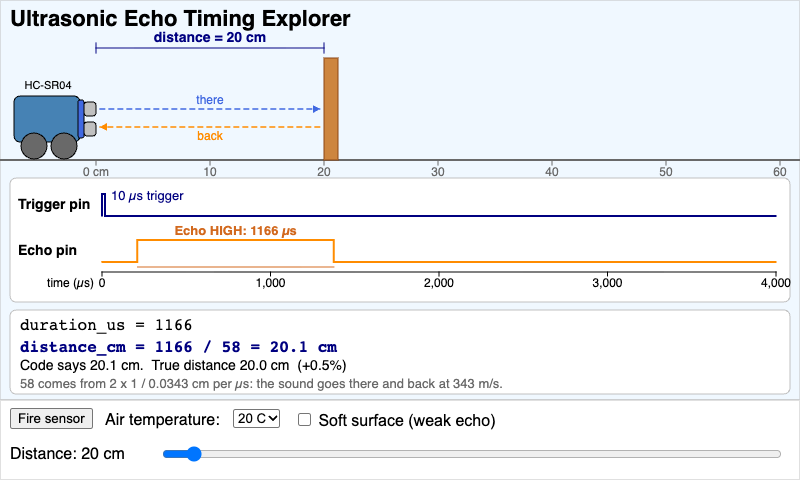800x482 pixels.
Task: Click the 2,000 tick on the time axis
Action: point(439,283)
